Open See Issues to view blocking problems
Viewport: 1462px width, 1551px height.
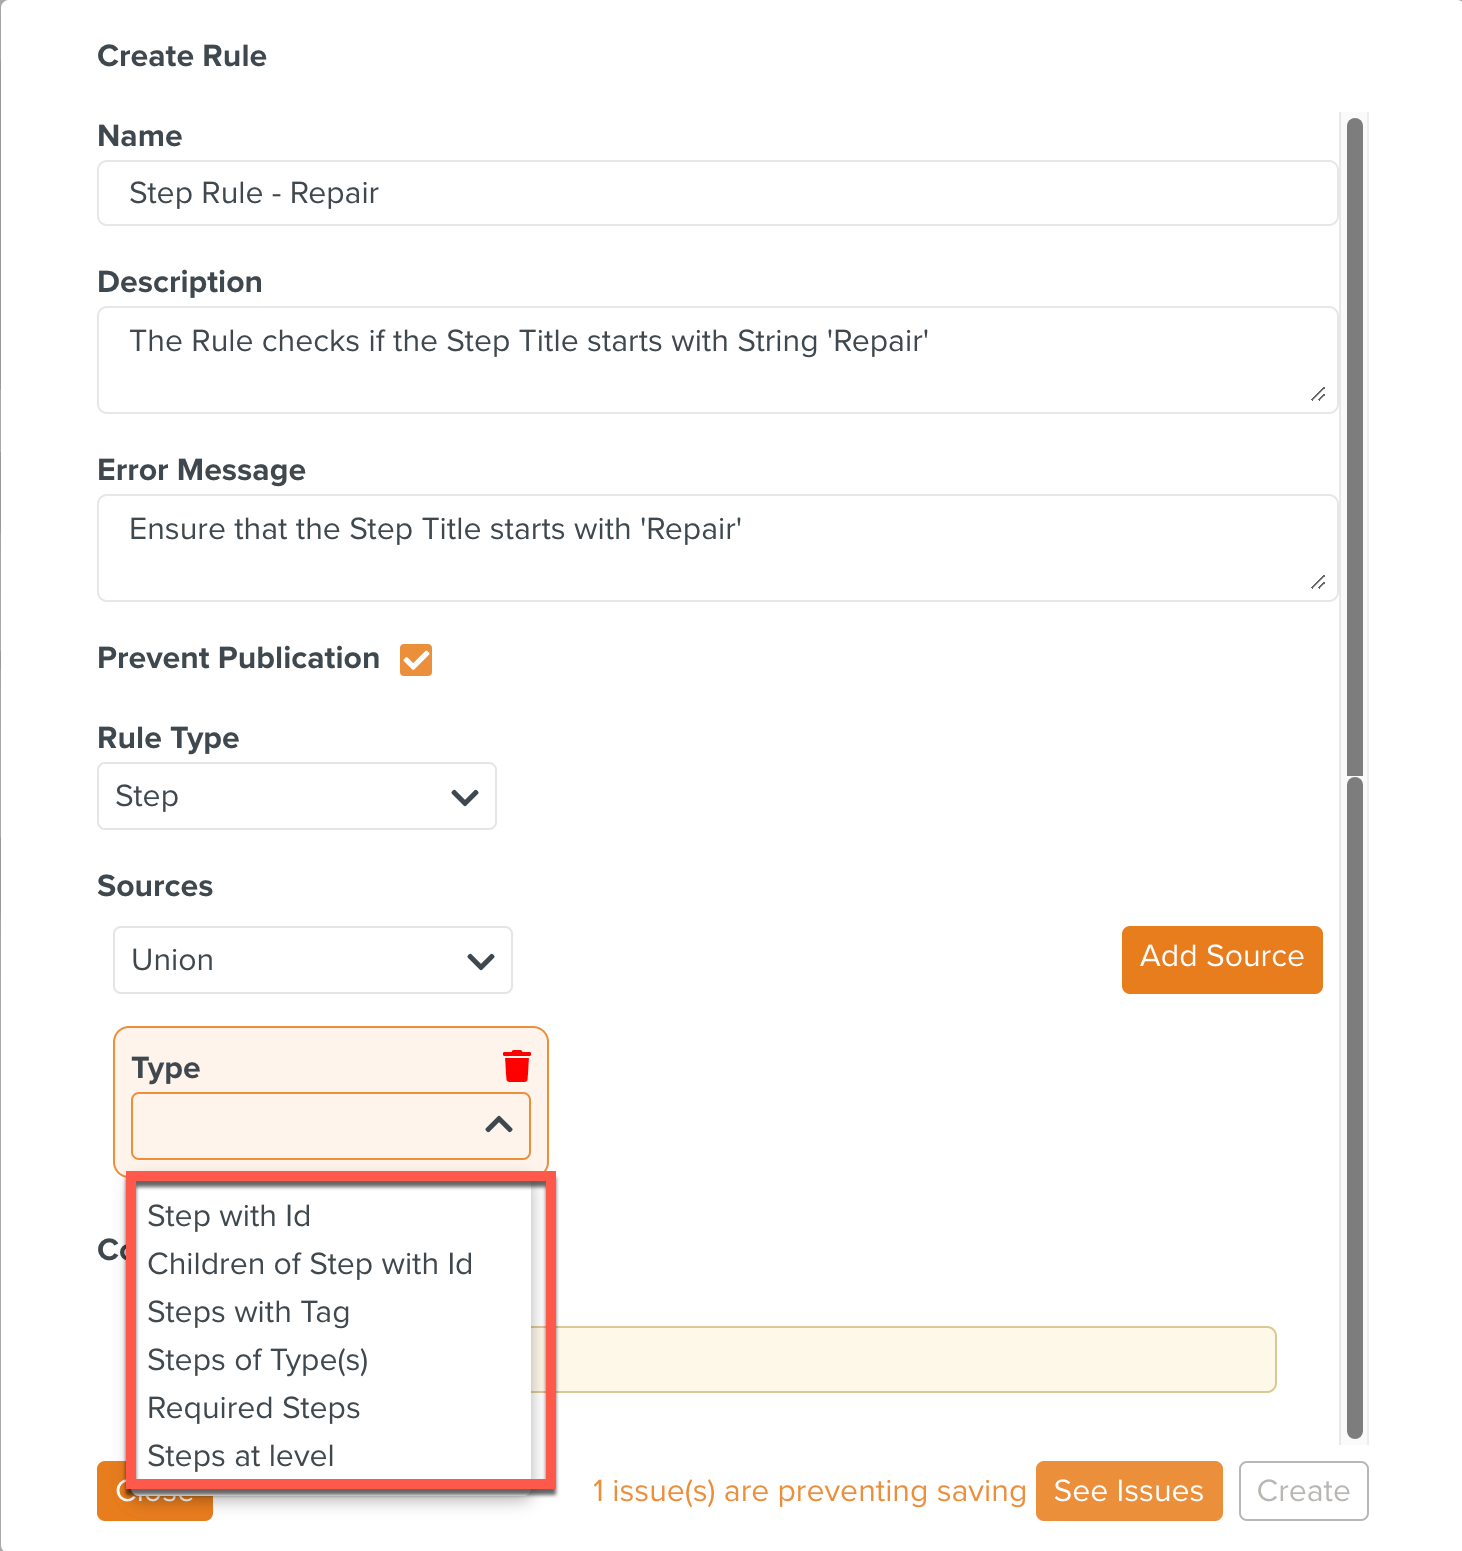click(1128, 1490)
